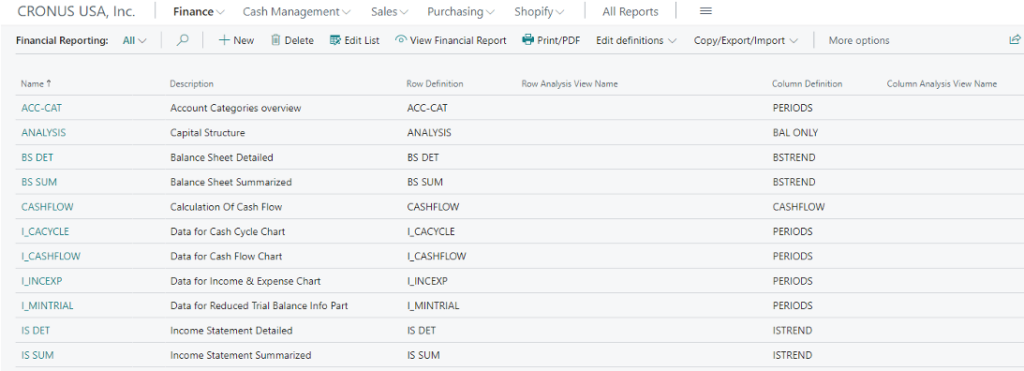This screenshot has height=371, width=1024.
Task: Click the New plus icon
Action: [224, 40]
